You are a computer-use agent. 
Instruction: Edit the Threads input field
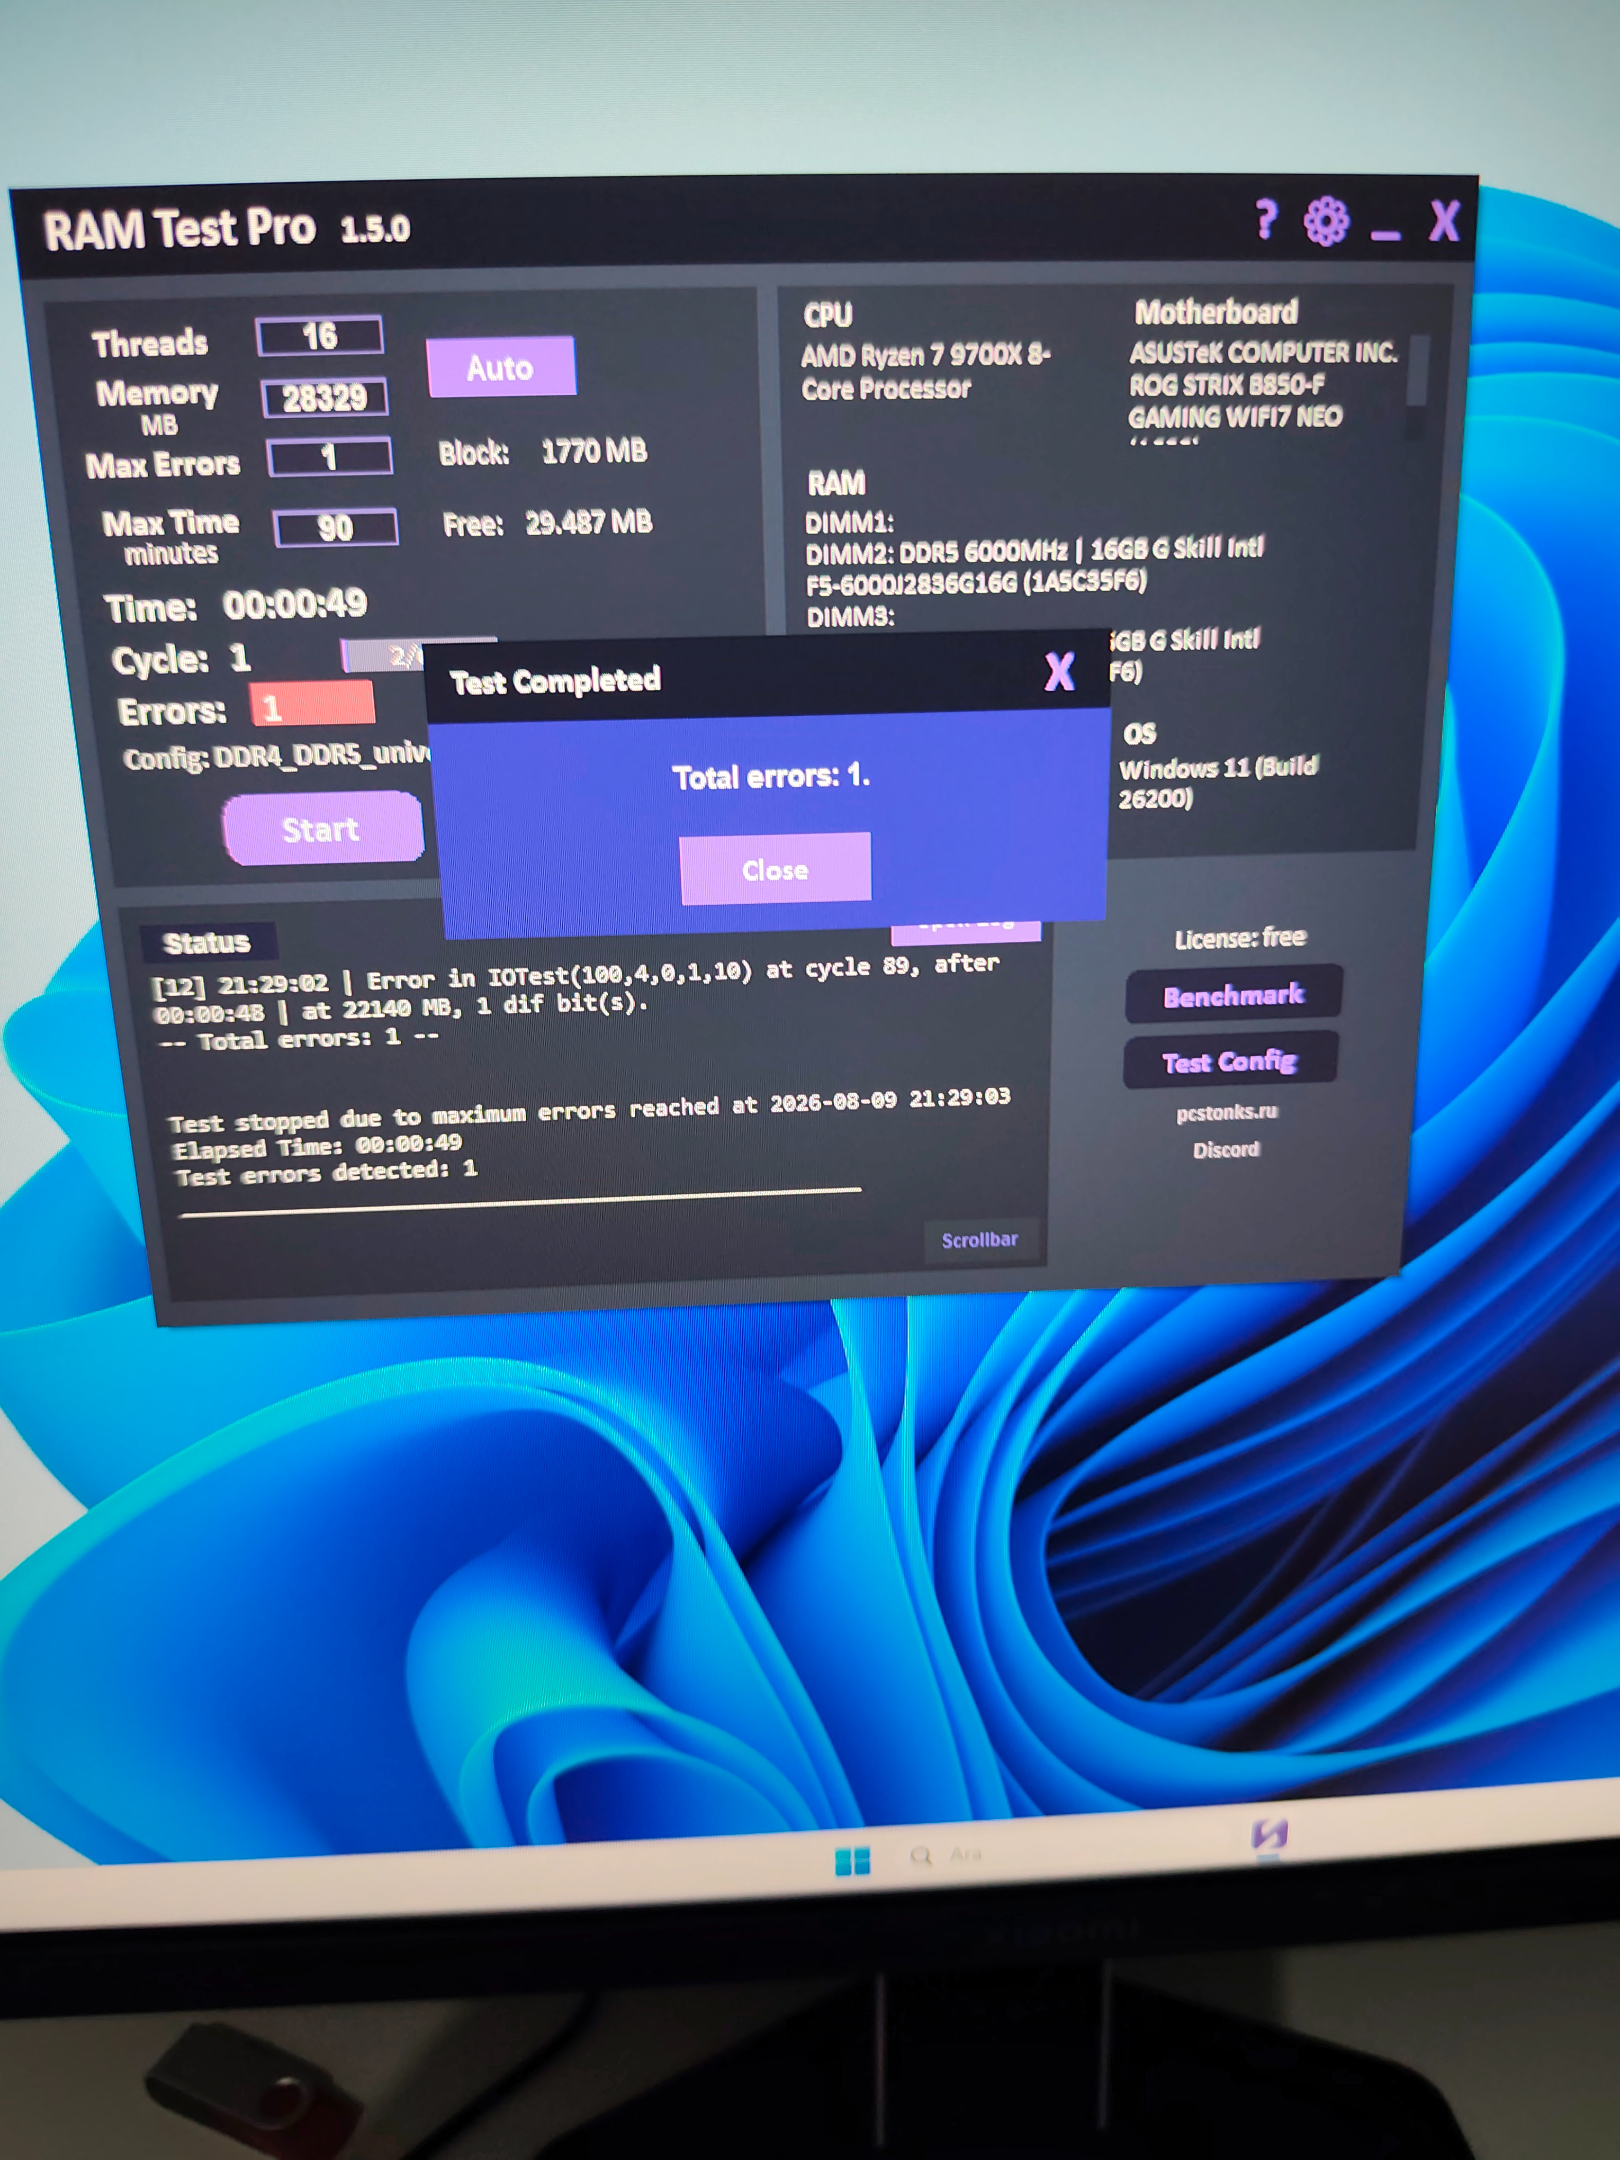tap(320, 336)
